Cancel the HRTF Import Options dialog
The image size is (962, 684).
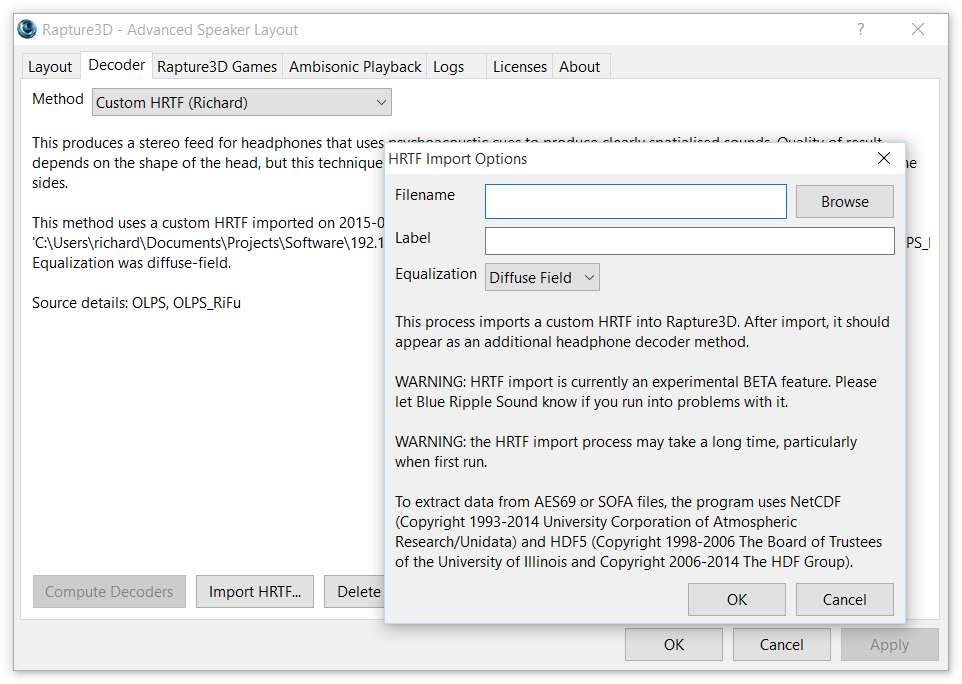tap(845, 599)
